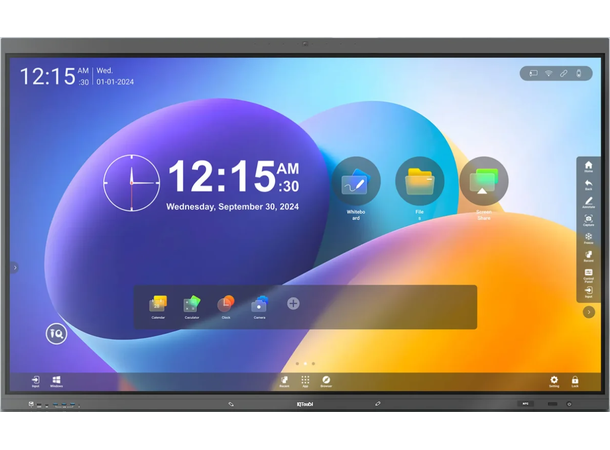
Task: Tap Freeze snowflake in side toolbar
Action: pyautogui.click(x=588, y=238)
